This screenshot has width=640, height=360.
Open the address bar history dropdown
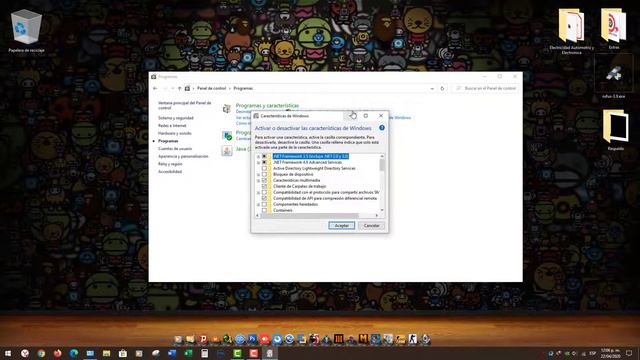tap(432, 88)
